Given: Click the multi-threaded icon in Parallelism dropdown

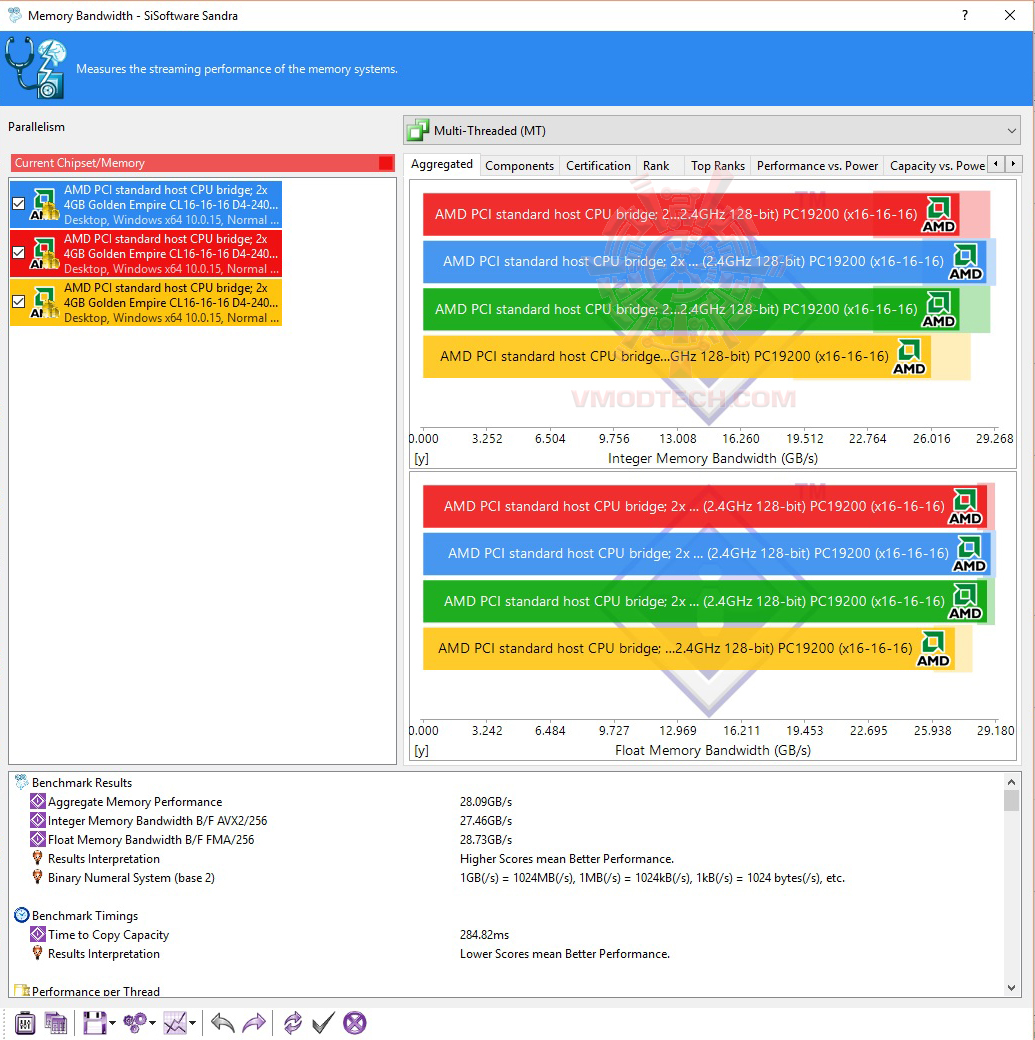Looking at the screenshot, I should tap(418, 131).
